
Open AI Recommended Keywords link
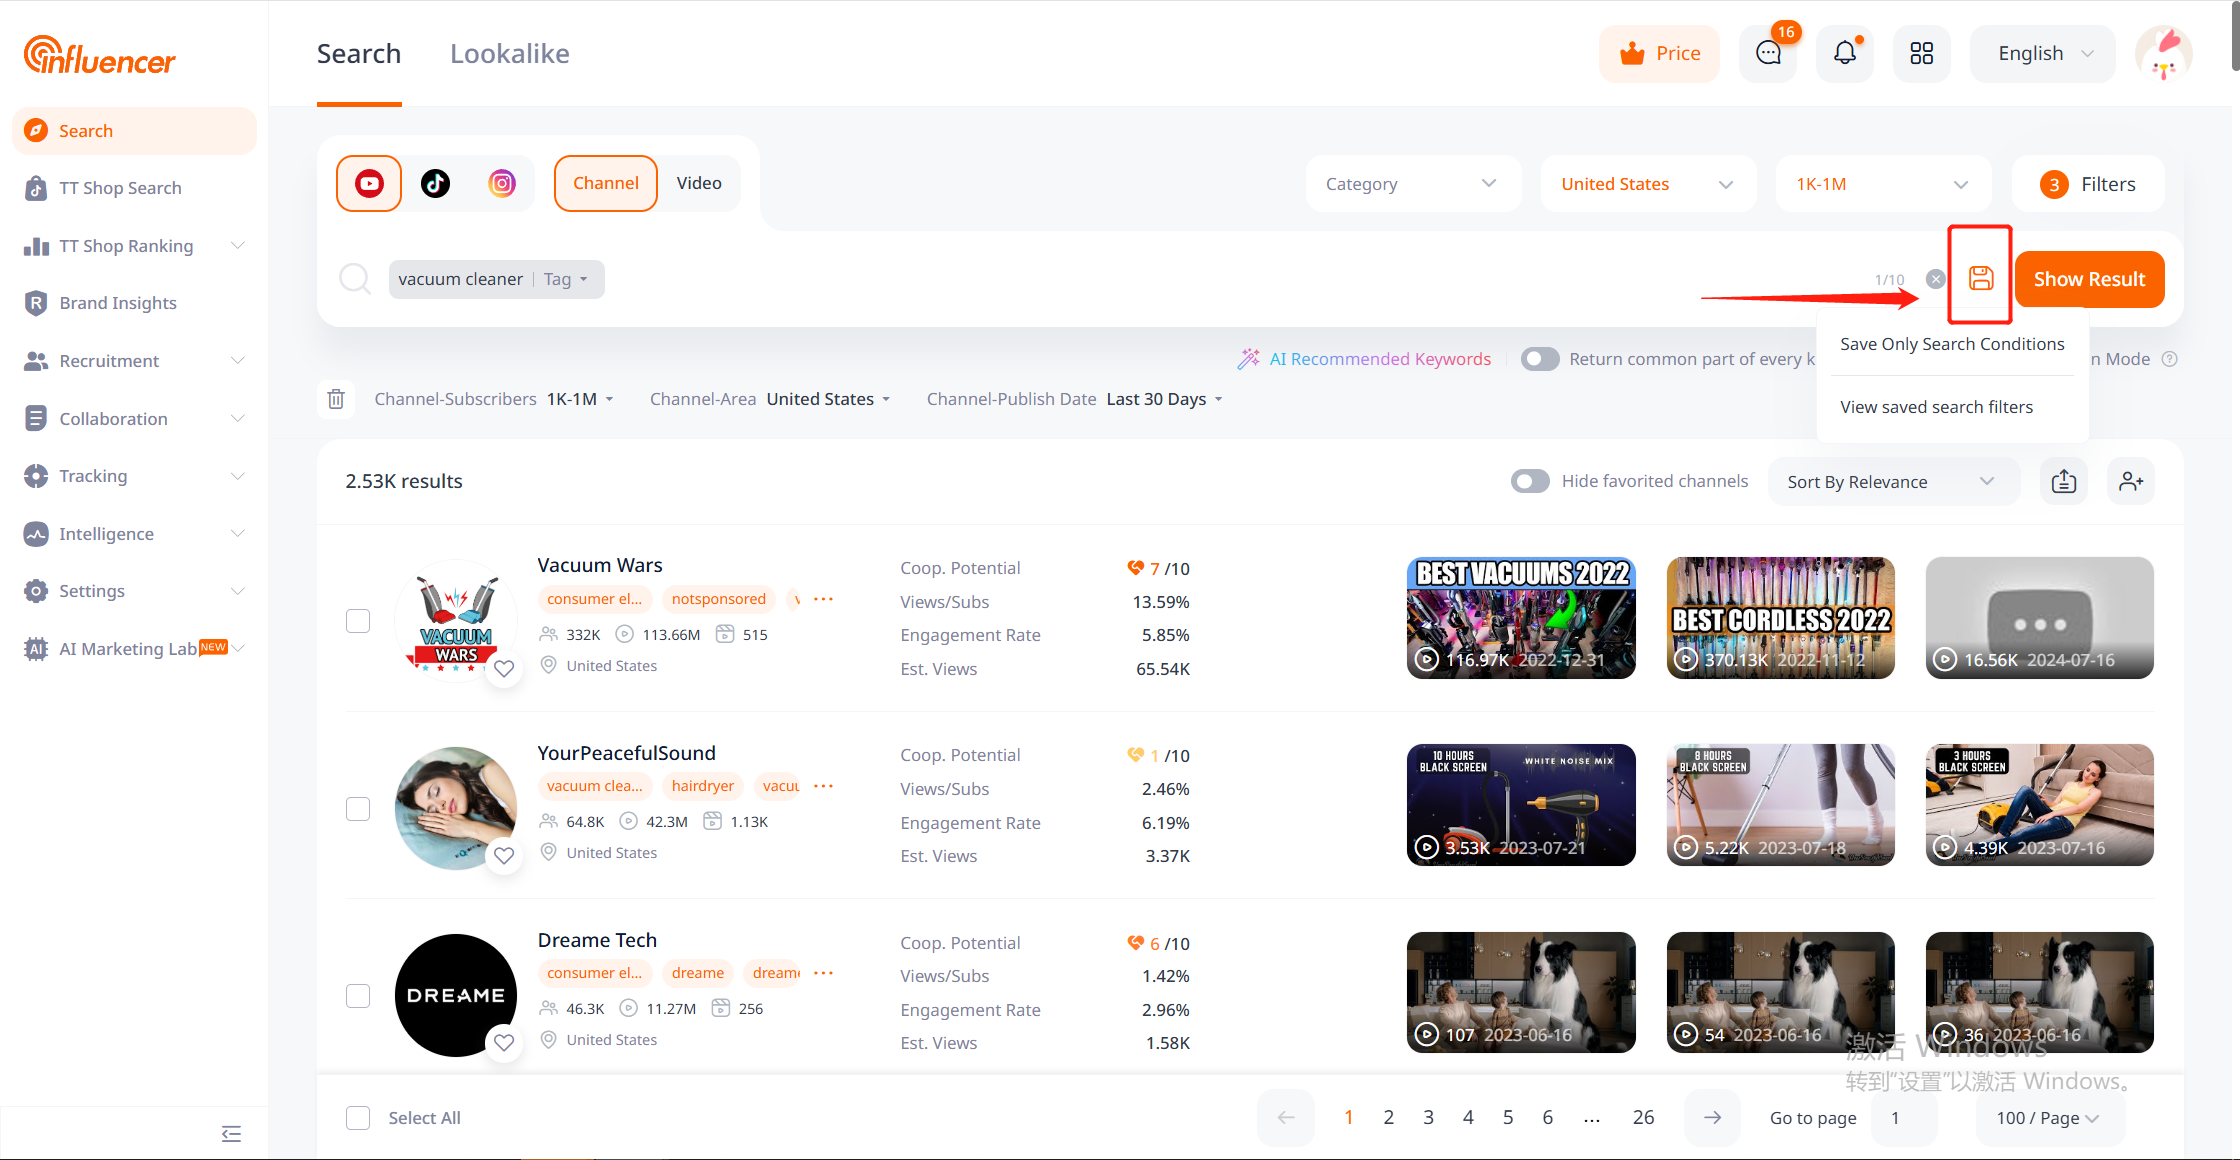click(1379, 359)
